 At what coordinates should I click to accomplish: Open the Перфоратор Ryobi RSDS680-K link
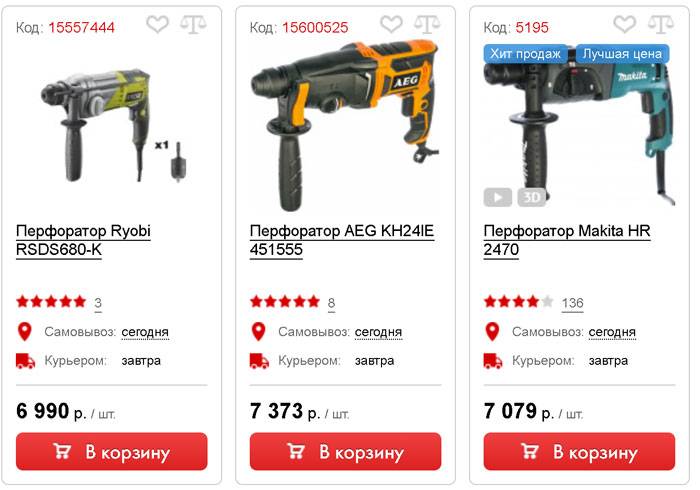(83, 240)
